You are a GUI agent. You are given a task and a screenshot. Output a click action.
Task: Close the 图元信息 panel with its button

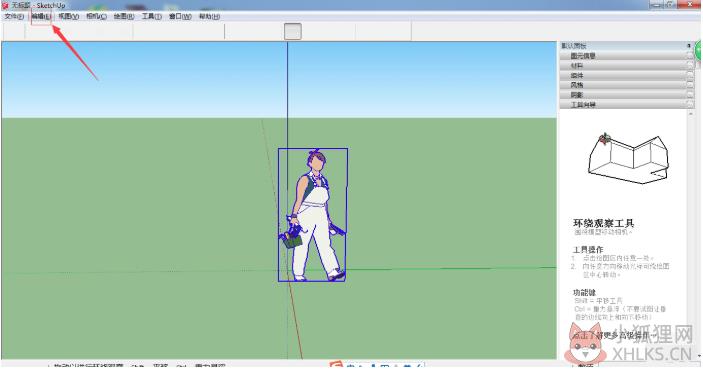[x=690, y=56]
